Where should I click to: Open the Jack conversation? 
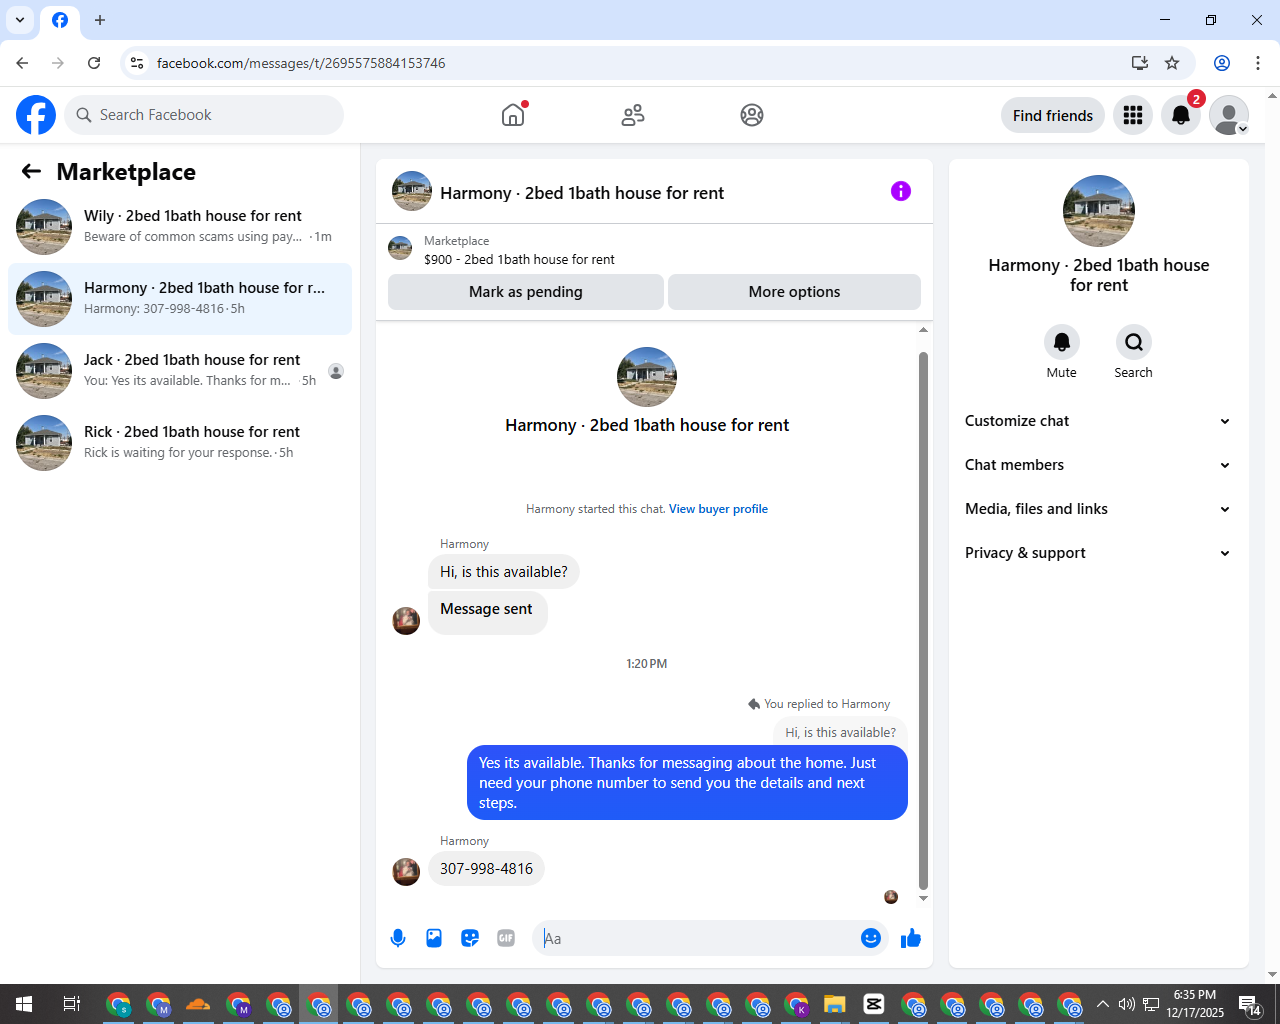click(x=180, y=371)
